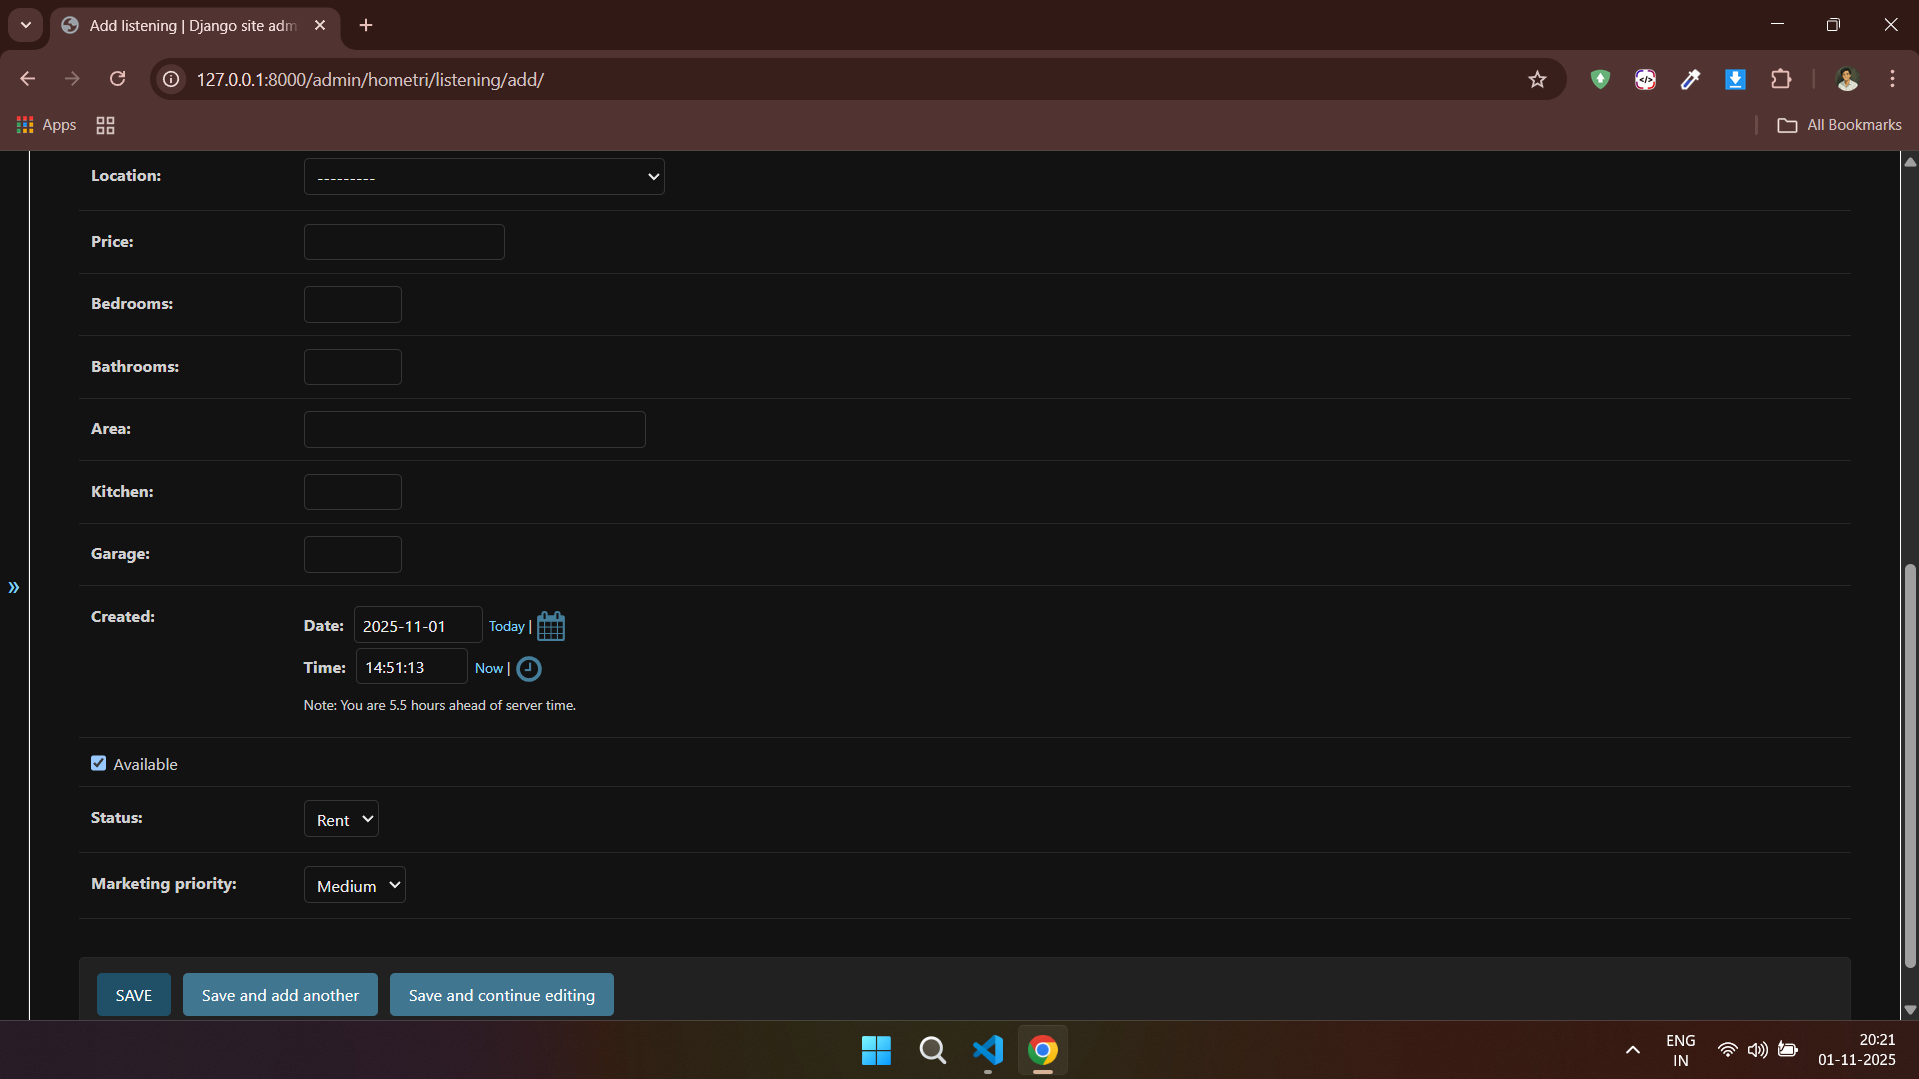Open the Extensions puzzle-piece menu
The width and height of the screenshot is (1919, 1079).
(x=1781, y=79)
